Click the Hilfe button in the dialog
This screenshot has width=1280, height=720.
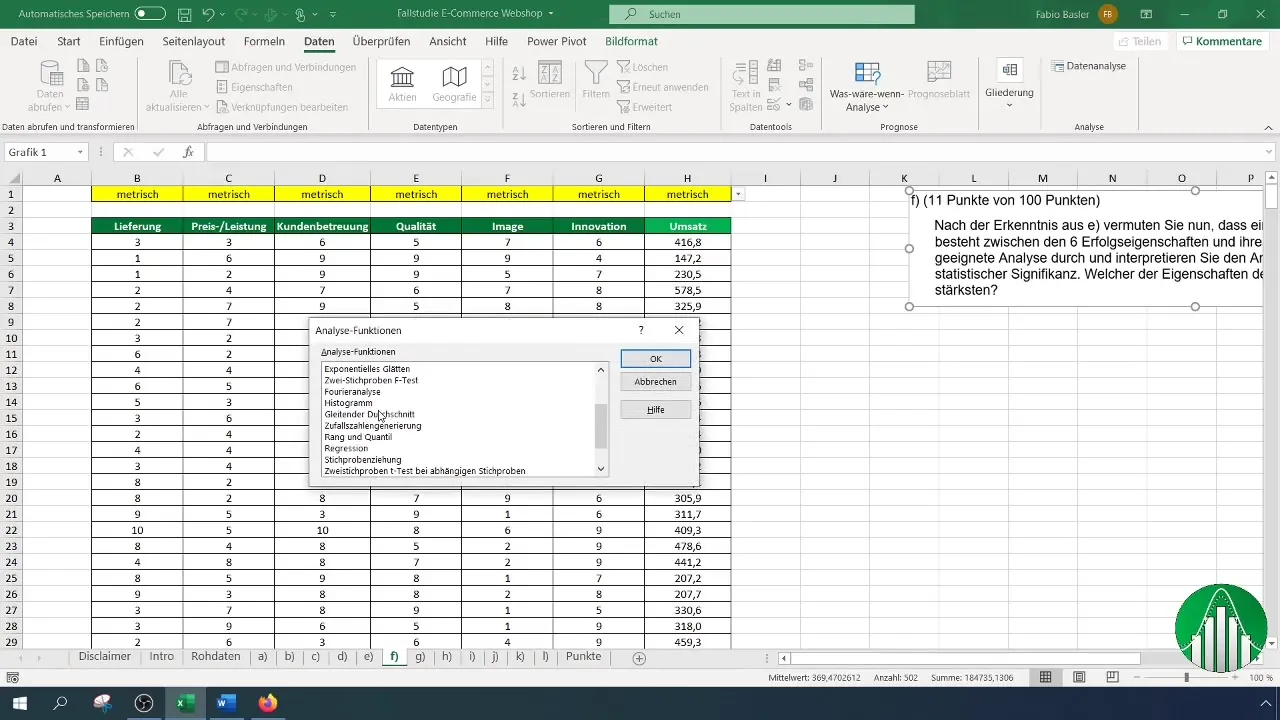[655, 409]
